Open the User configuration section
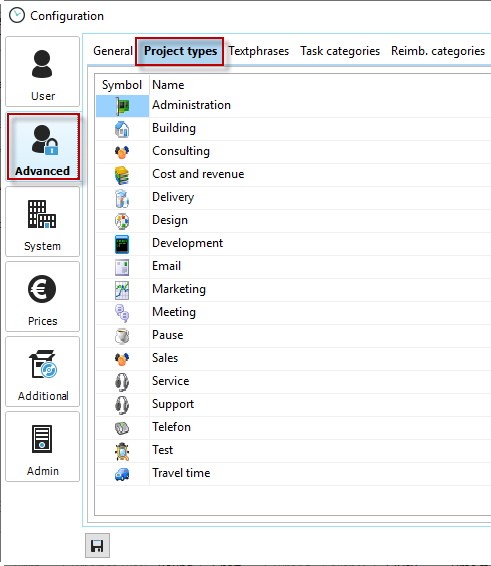This screenshot has height=566, width=491. (43, 71)
